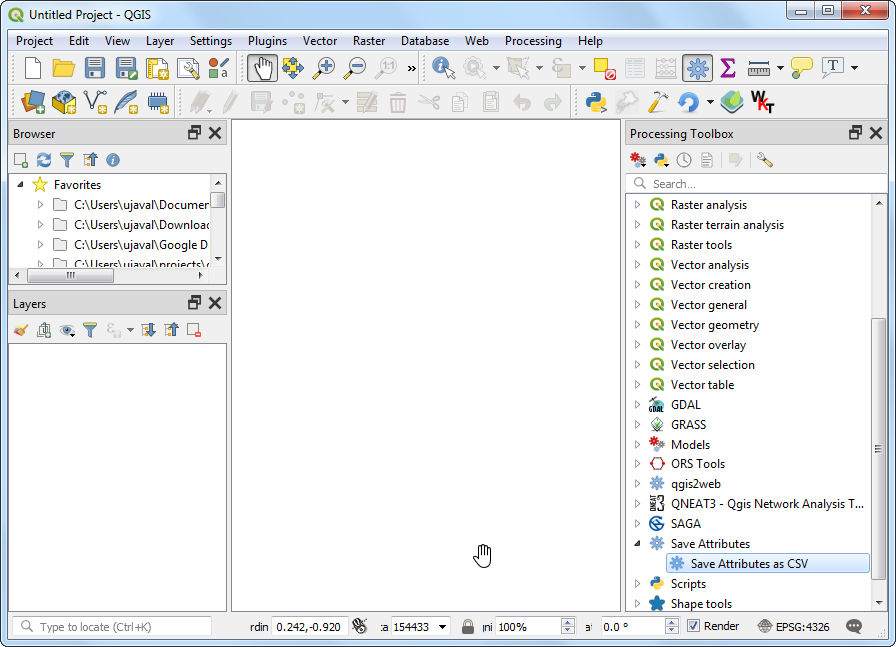The height and width of the screenshot is (647, 896).
Task: Toggle the Processing Toolbox gear button
Action: pyautogui.click(x=697, y=68)
